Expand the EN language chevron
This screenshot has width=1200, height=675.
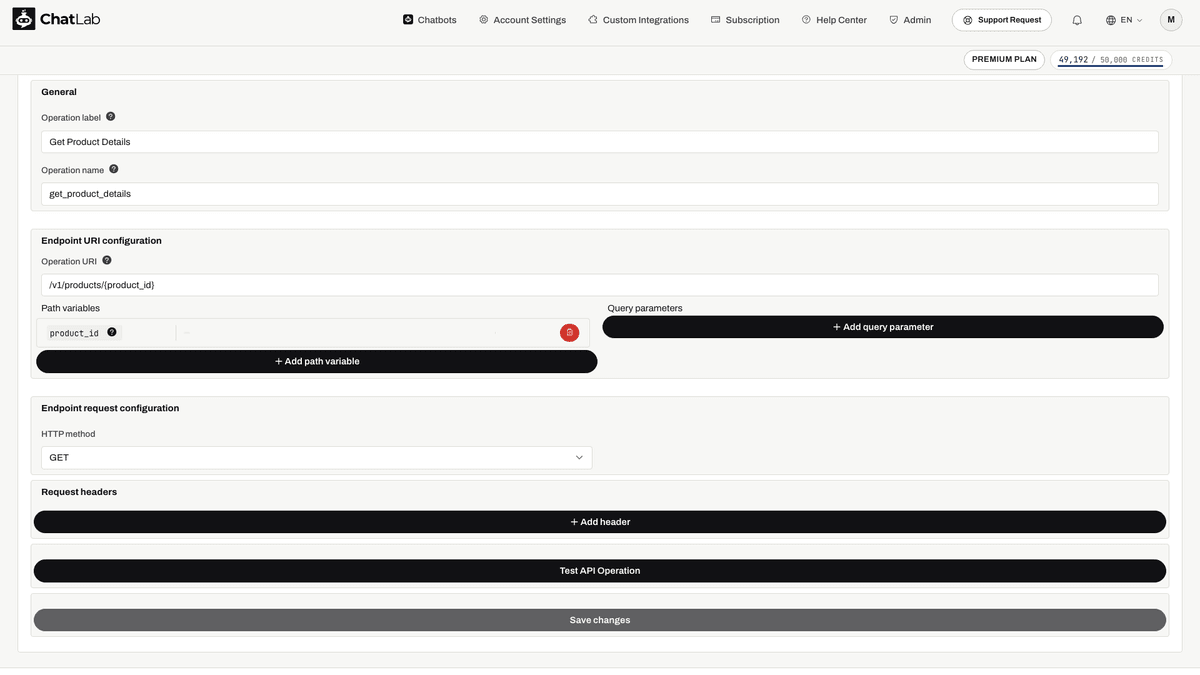pyautogui.click(x=1139, y=20)
